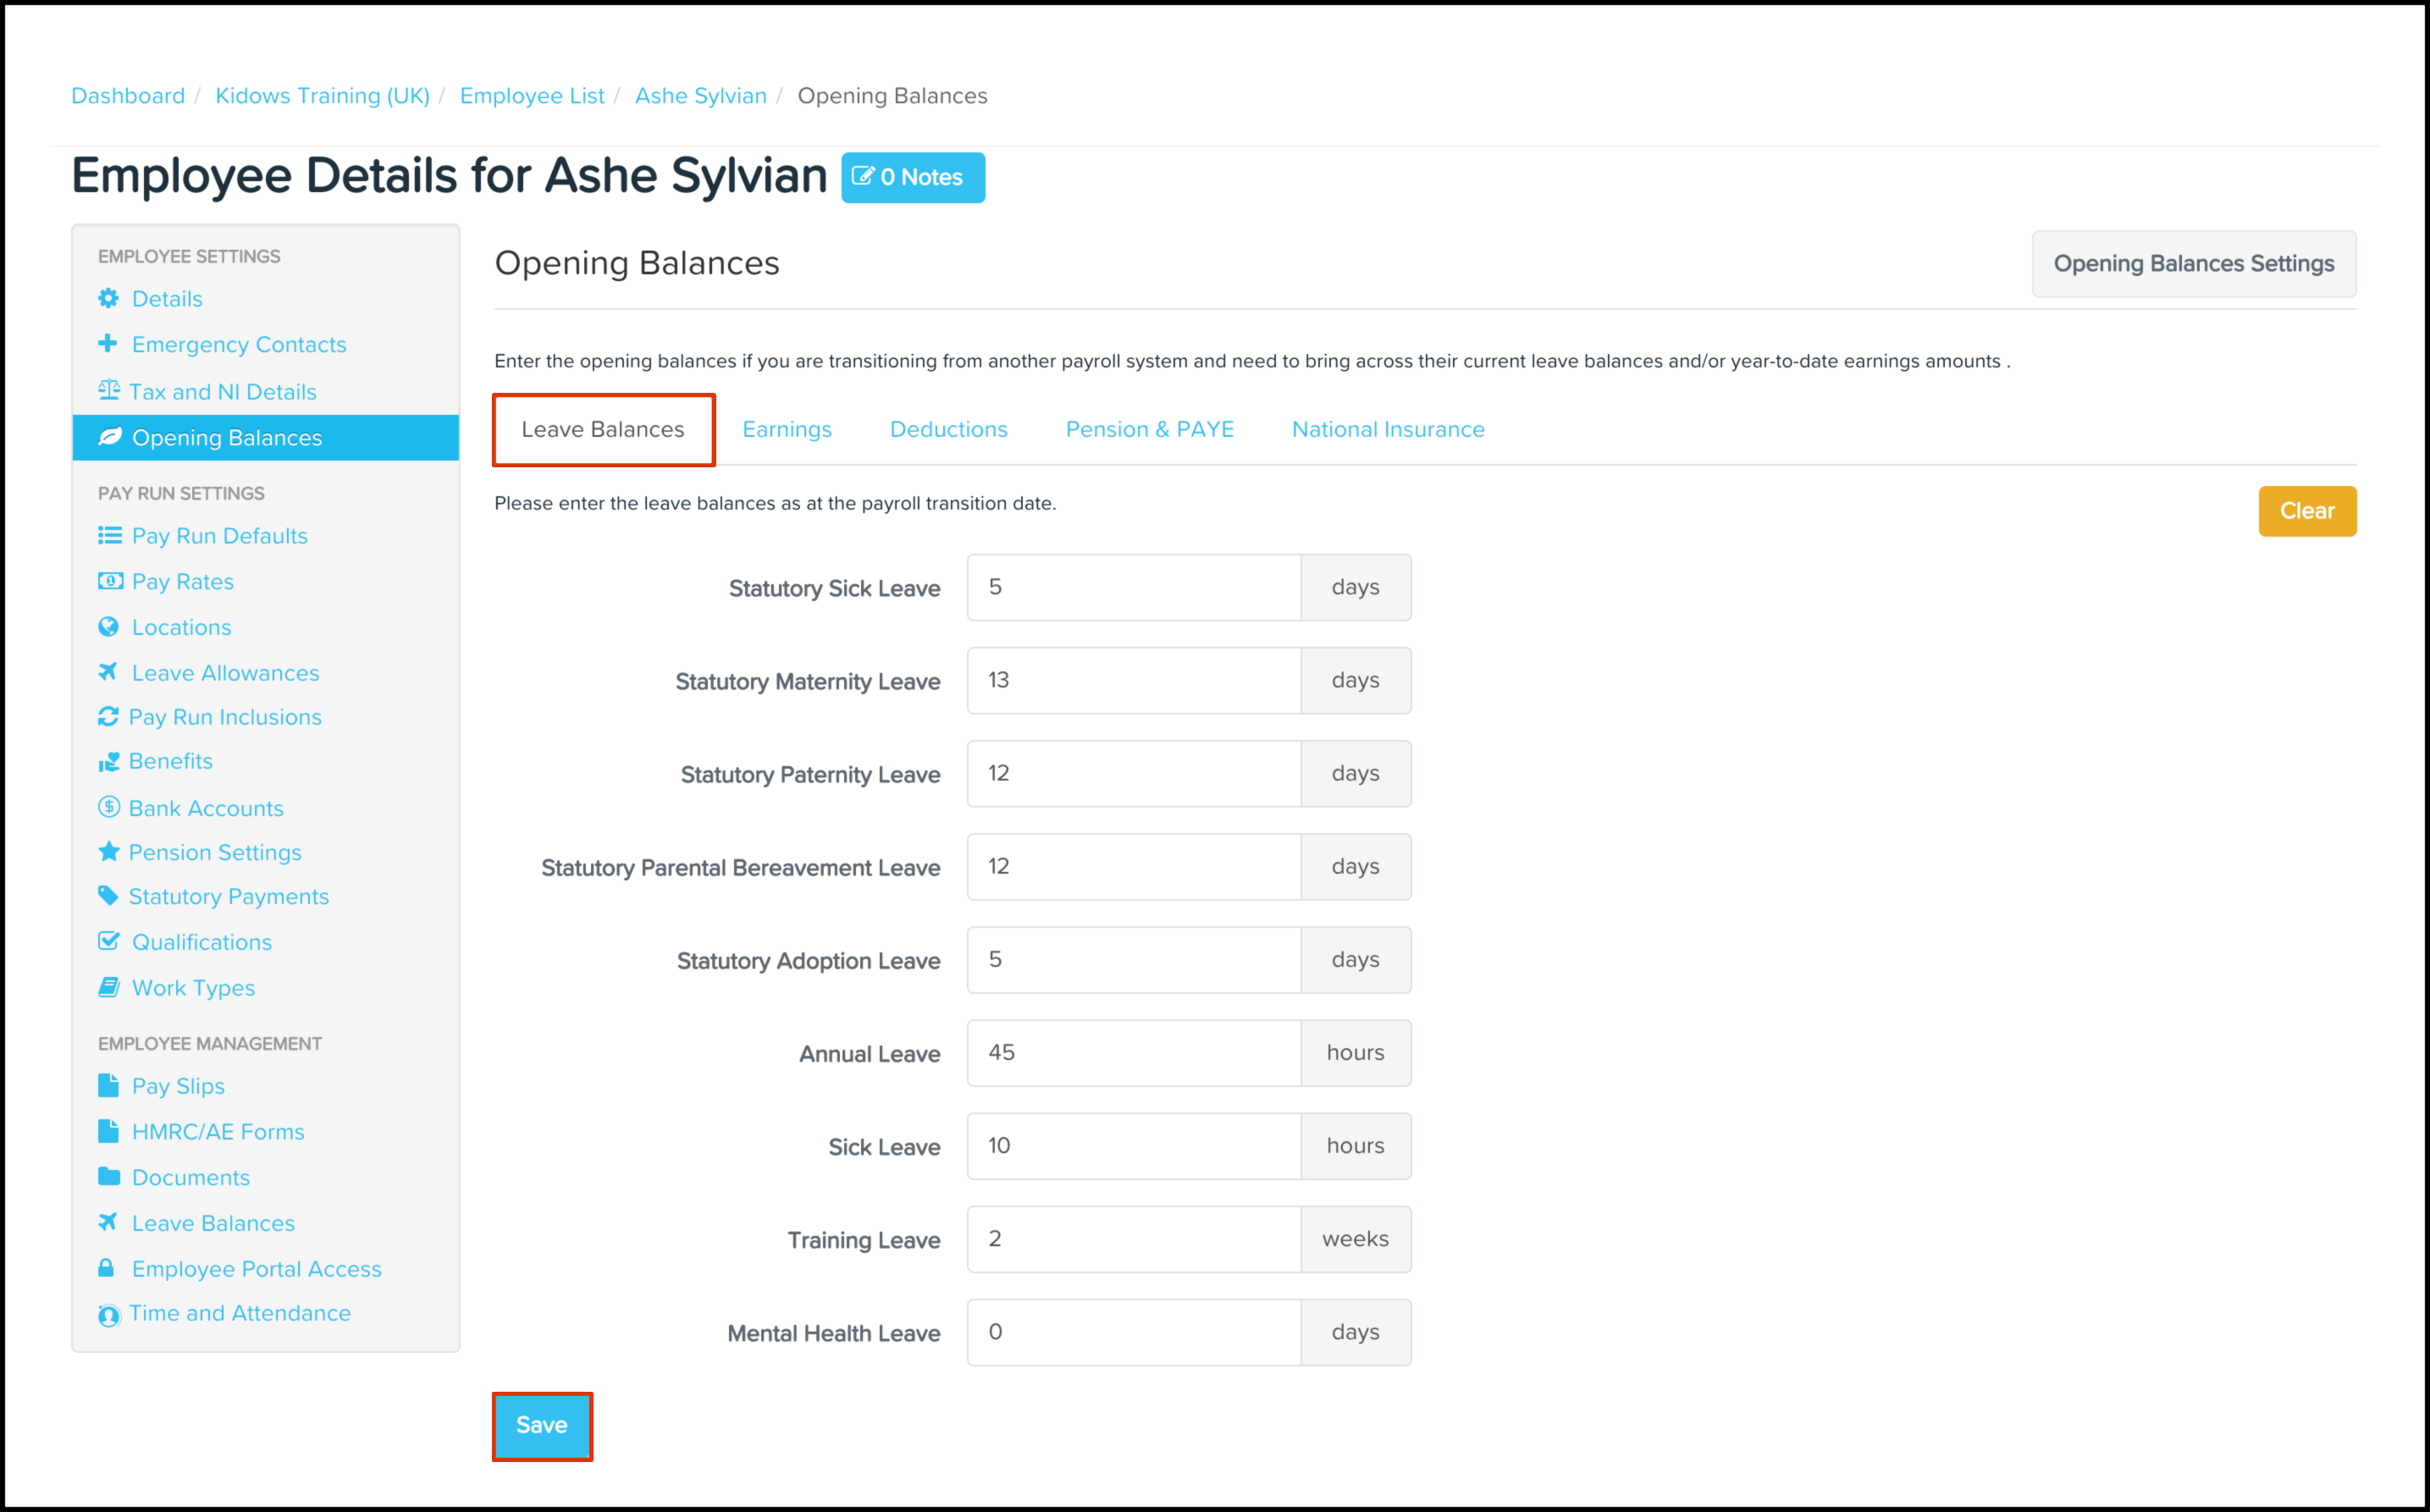Open the 0 Notes badge
The height and width of the screenshot is (1512, 2430).
click(912, 177)
